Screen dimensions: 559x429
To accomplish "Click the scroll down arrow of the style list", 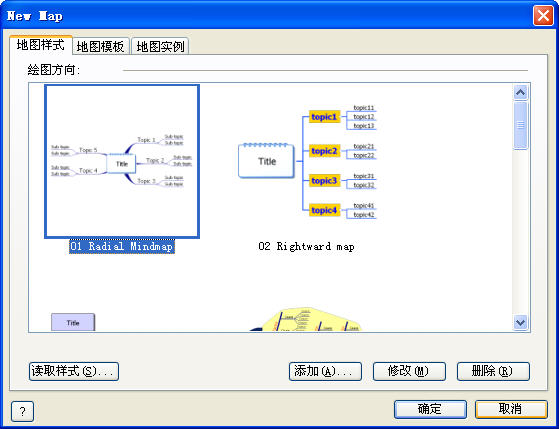I will pyautogui.click(x=520, y=322).
